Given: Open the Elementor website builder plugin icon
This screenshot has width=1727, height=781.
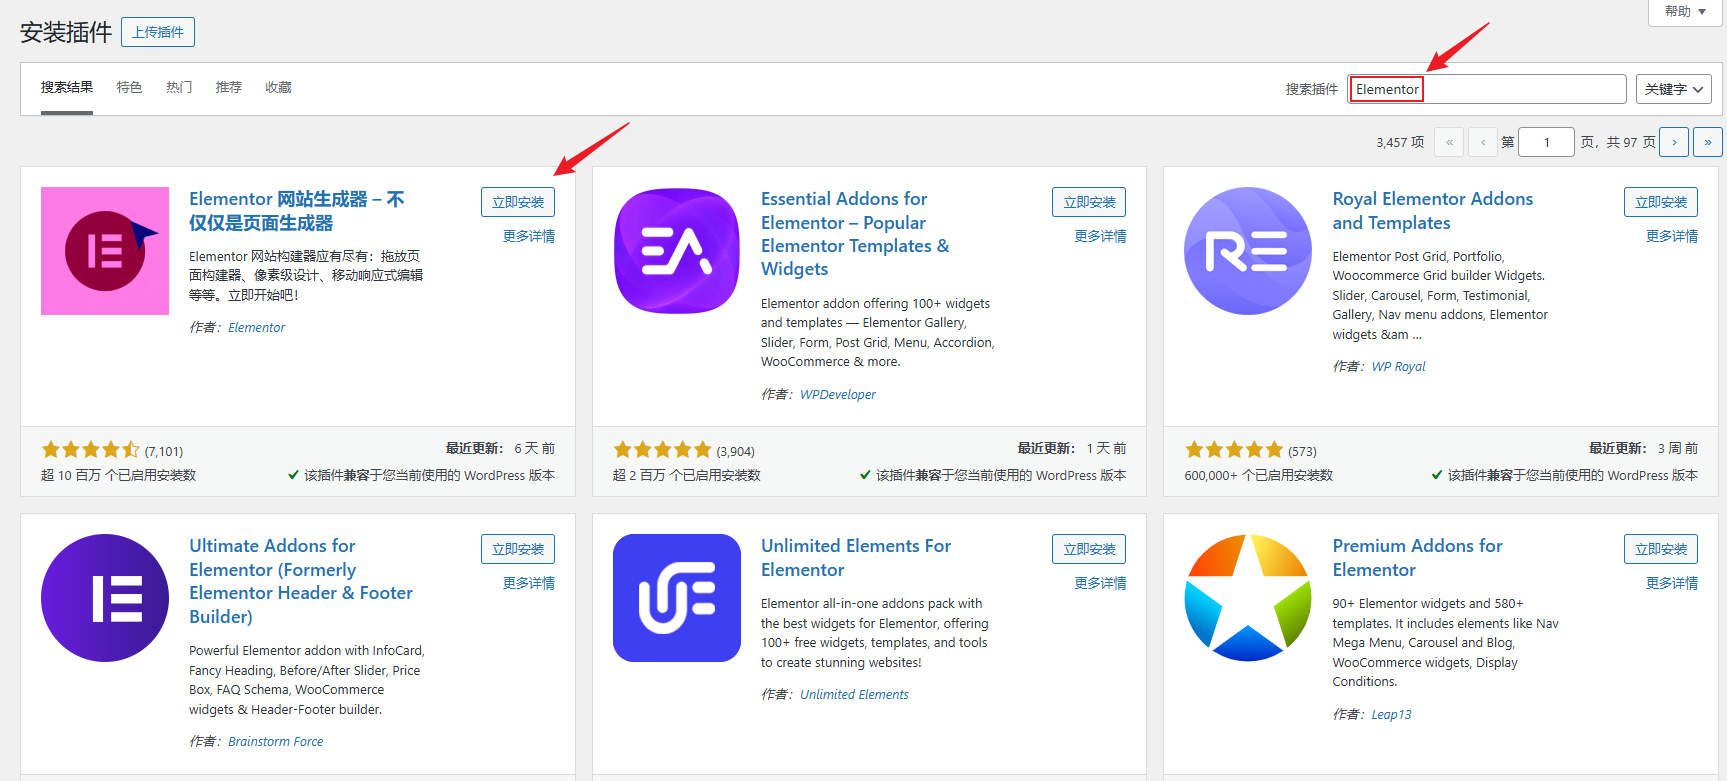Looking at the screenshot, I should 105,251.
